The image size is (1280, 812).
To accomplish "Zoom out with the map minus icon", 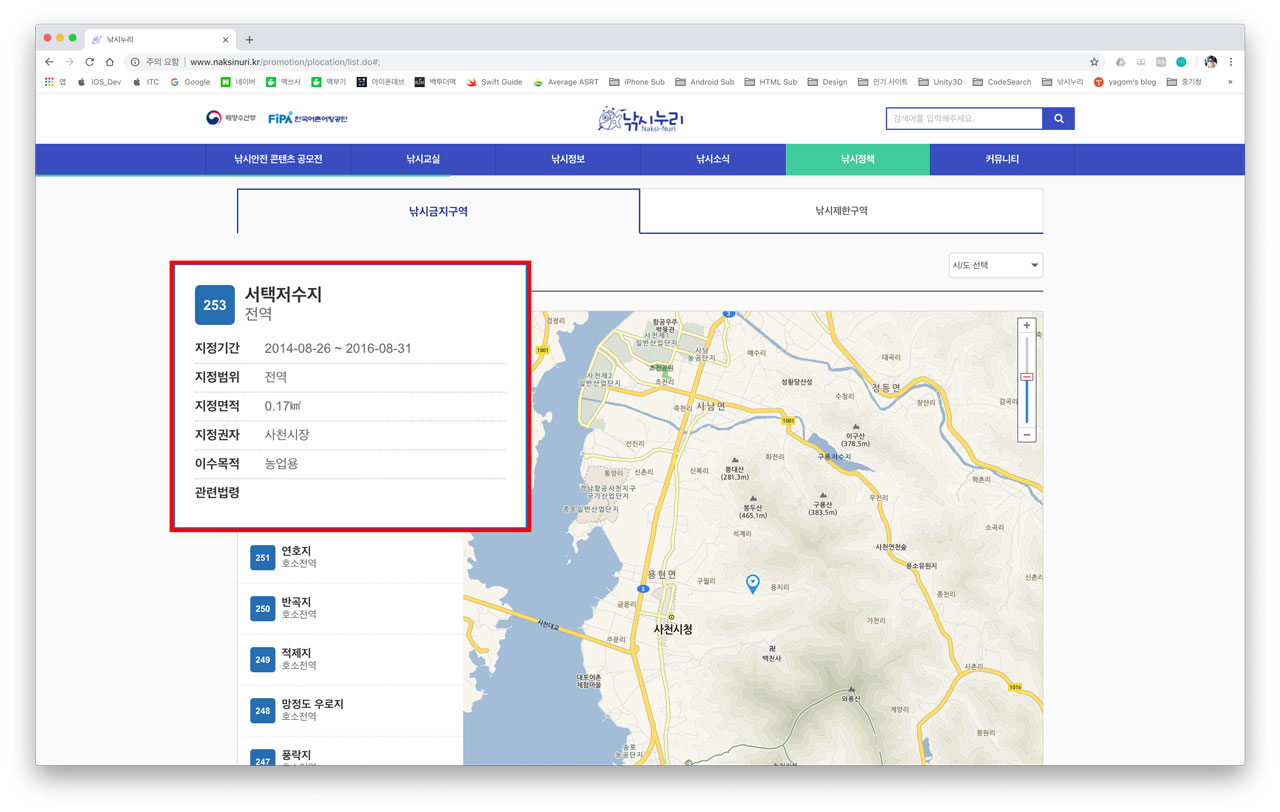I will (x=1026, y=434).
